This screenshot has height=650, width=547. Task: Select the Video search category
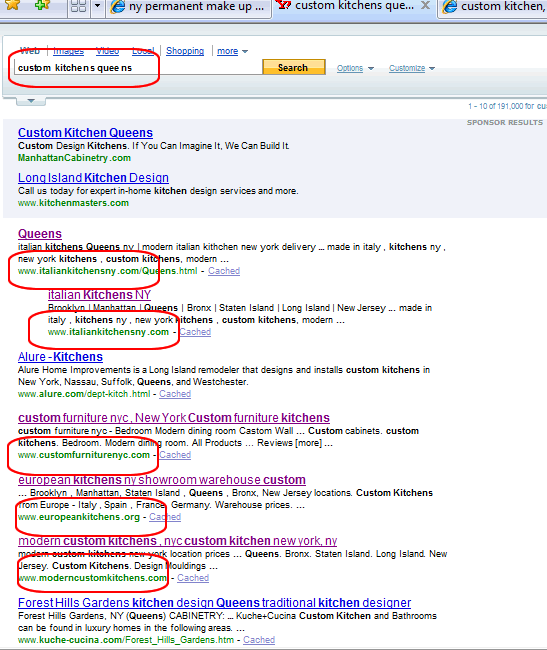107,51
